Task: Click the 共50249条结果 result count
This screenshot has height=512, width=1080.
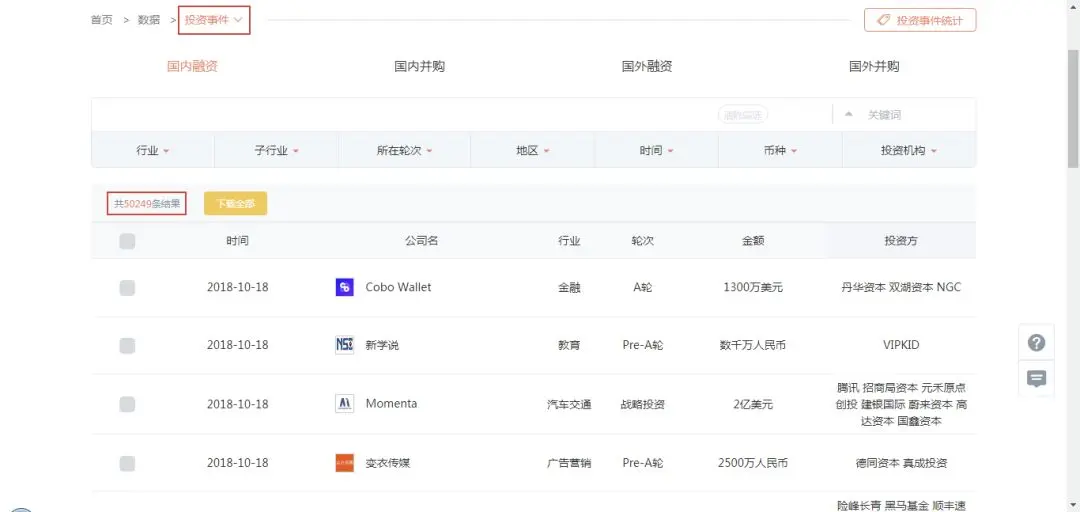Action: click(x=147, y=203)
